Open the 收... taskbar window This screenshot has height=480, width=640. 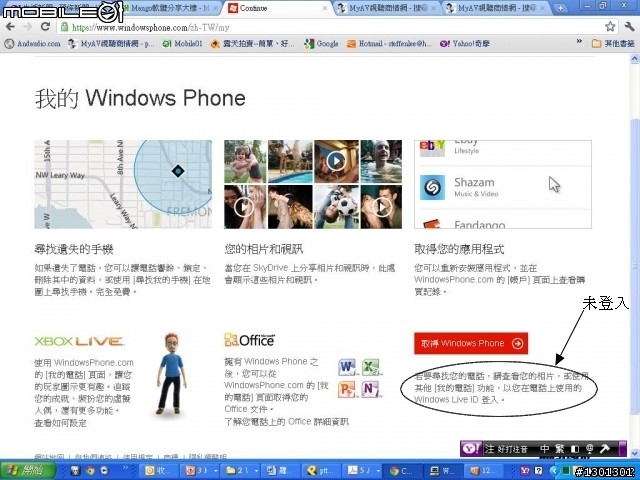[157, 471]
